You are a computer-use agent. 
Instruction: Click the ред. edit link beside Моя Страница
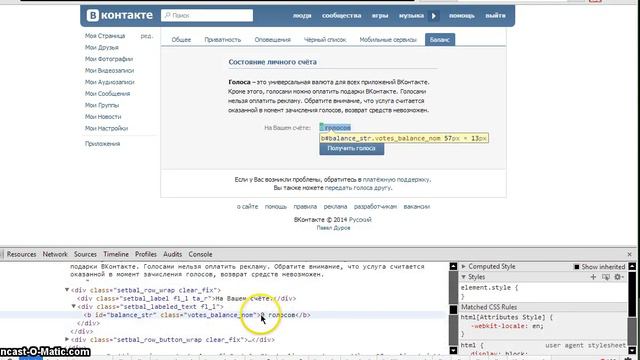[147, 36]
